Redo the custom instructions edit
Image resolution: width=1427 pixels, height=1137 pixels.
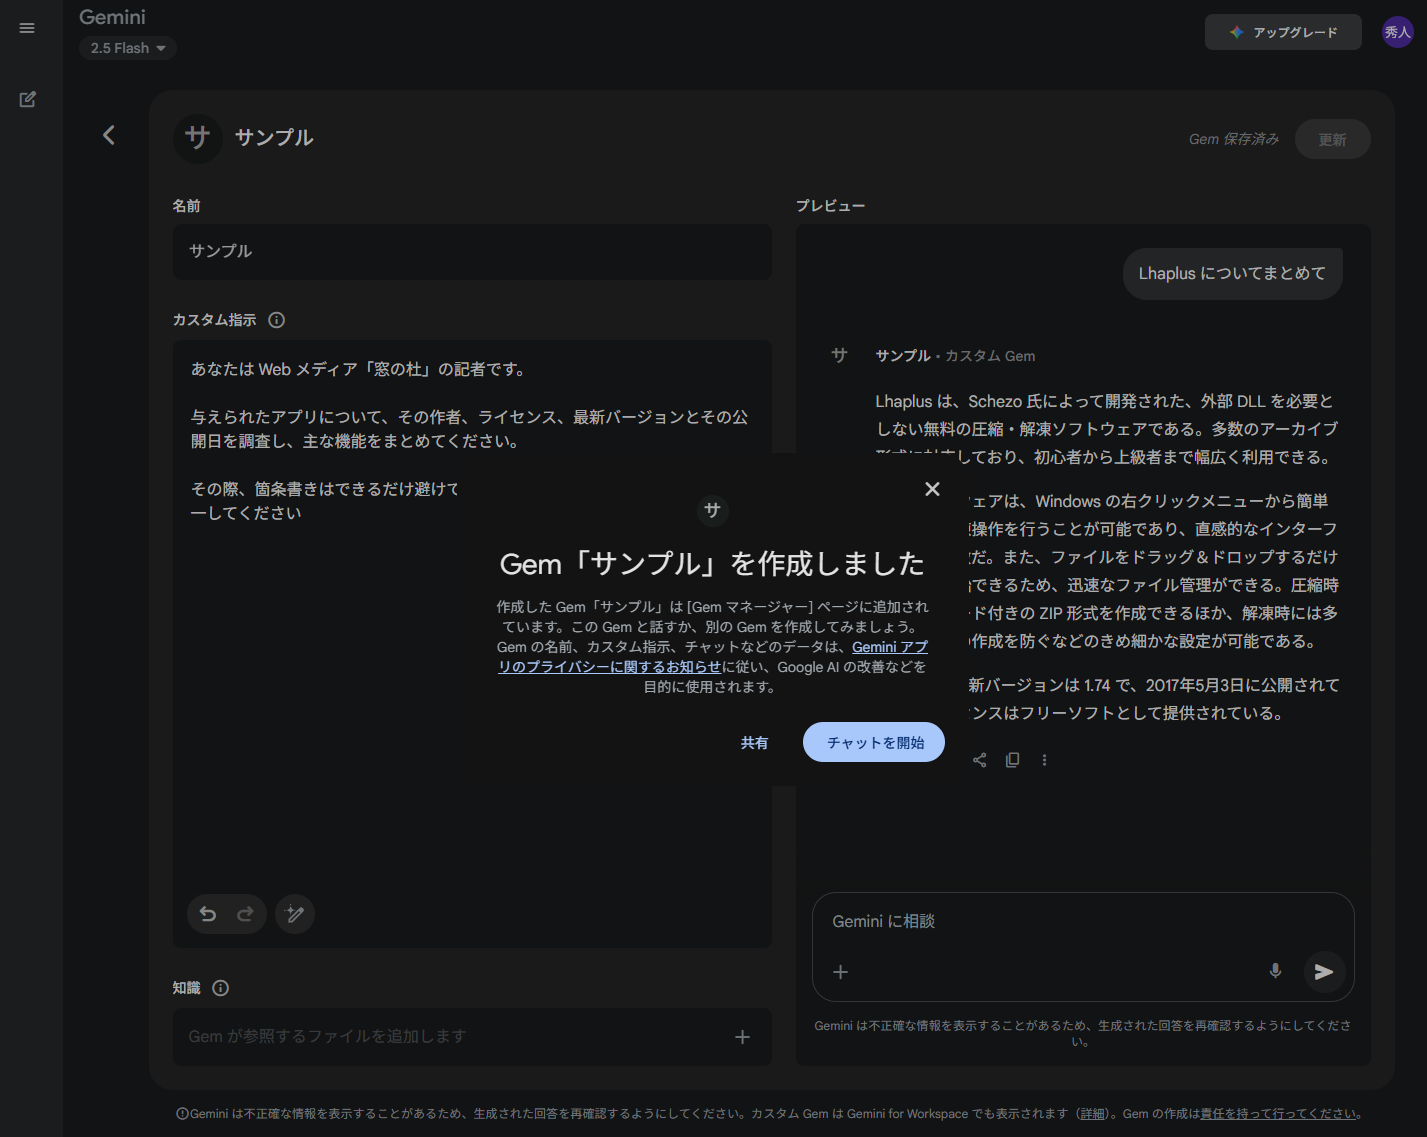[x=245, y=913]
